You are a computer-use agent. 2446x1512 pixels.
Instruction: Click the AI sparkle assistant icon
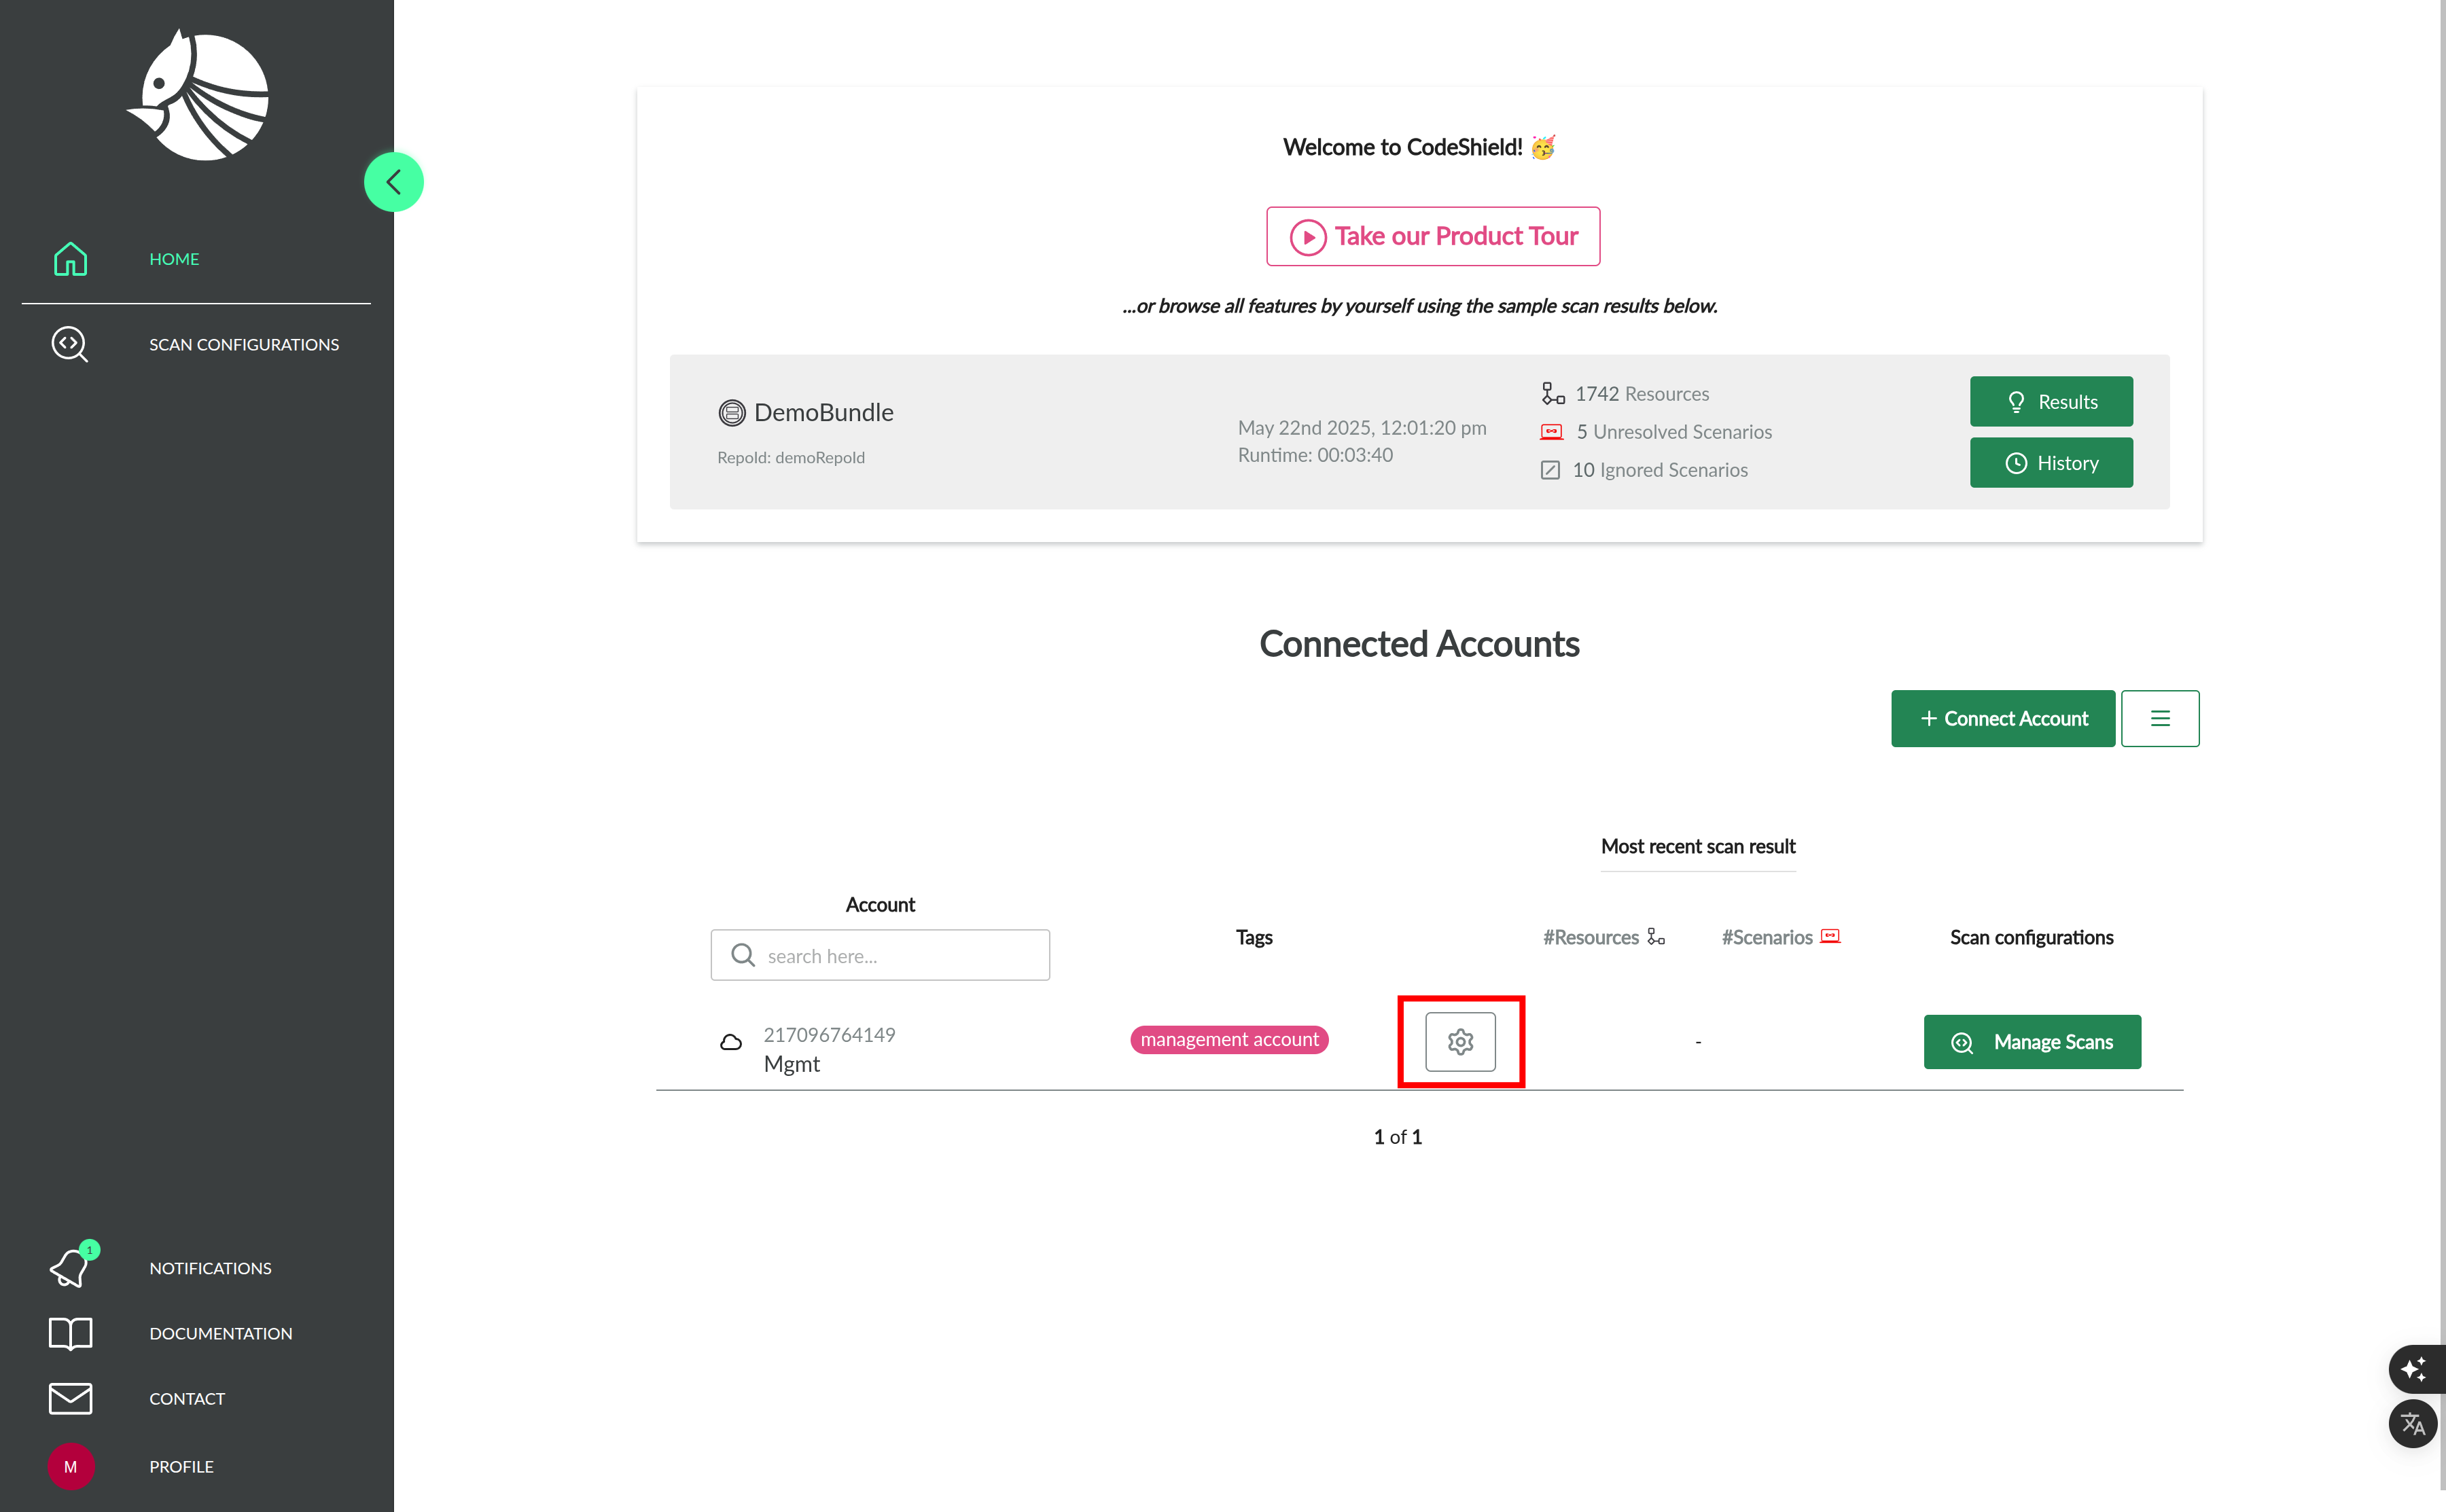(x=2413, y=1368)
